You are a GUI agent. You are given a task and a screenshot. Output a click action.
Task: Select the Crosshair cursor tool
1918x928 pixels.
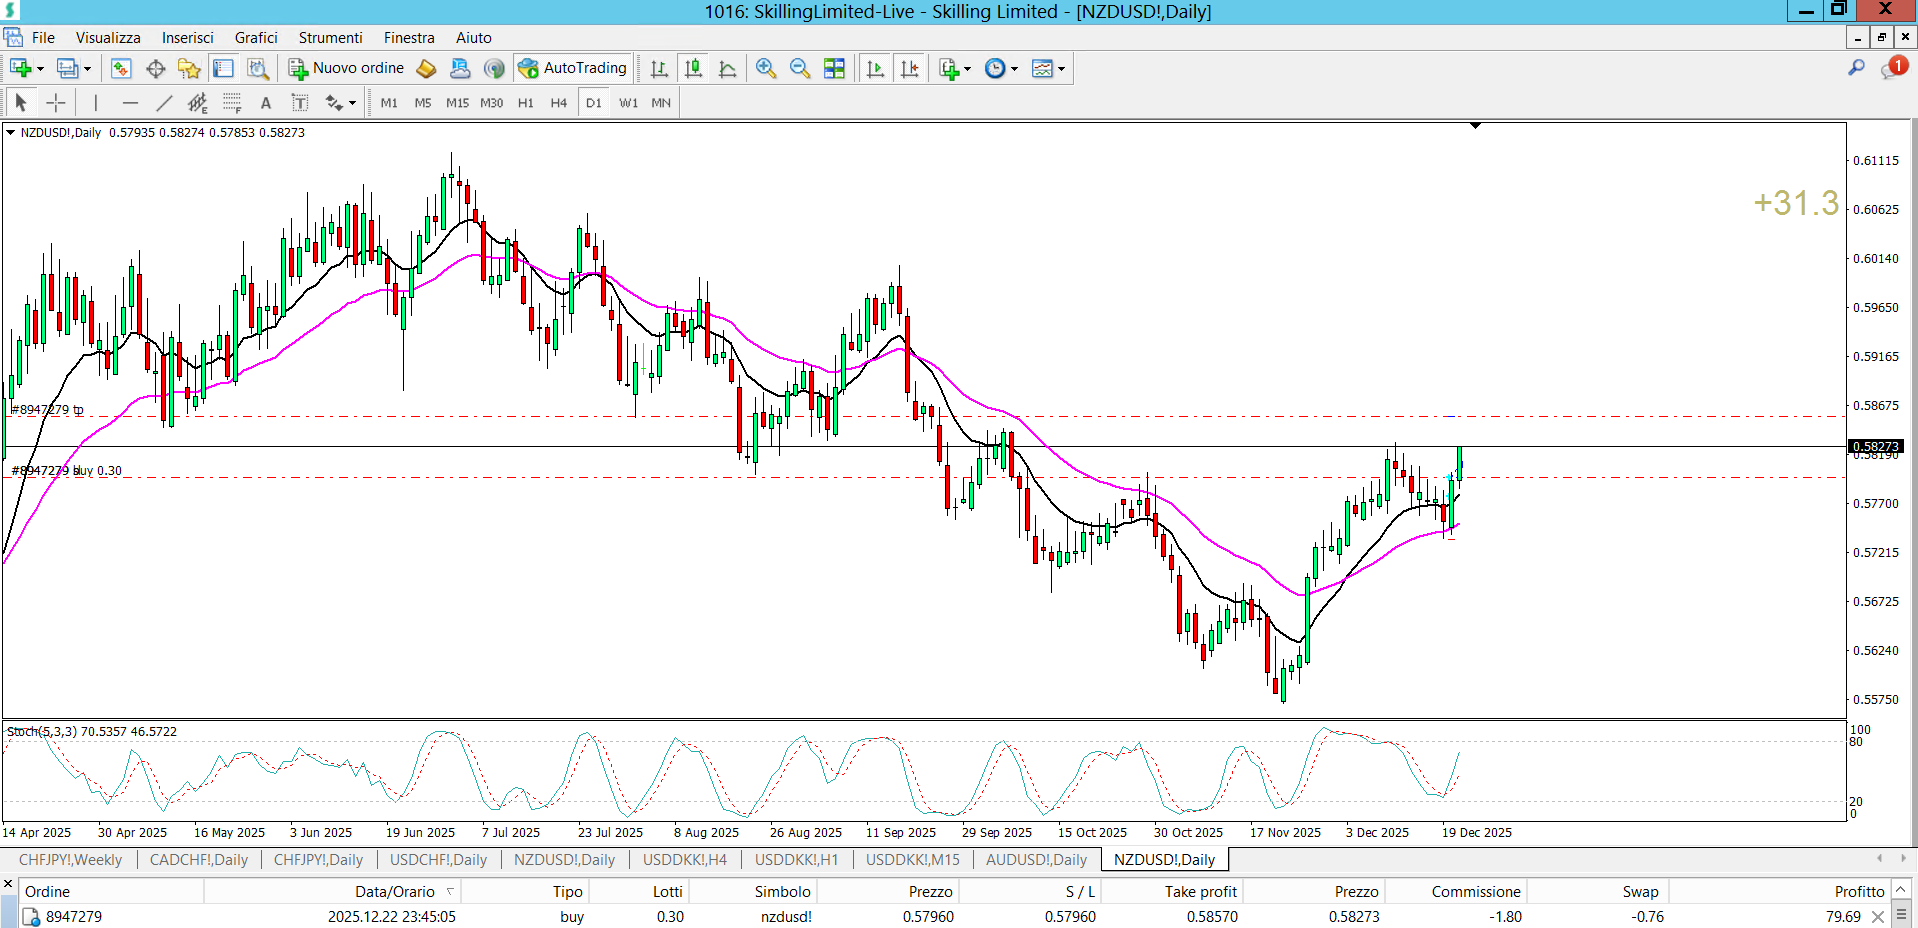tap(56, 103)
